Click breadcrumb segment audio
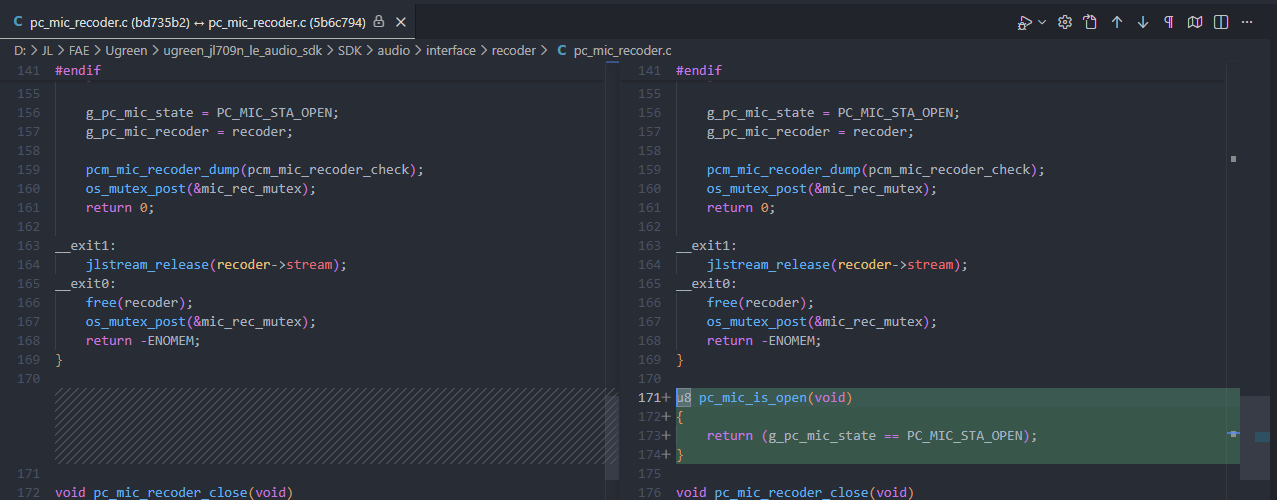Viewport: 1277px width, 500px height. click(393, 50)
